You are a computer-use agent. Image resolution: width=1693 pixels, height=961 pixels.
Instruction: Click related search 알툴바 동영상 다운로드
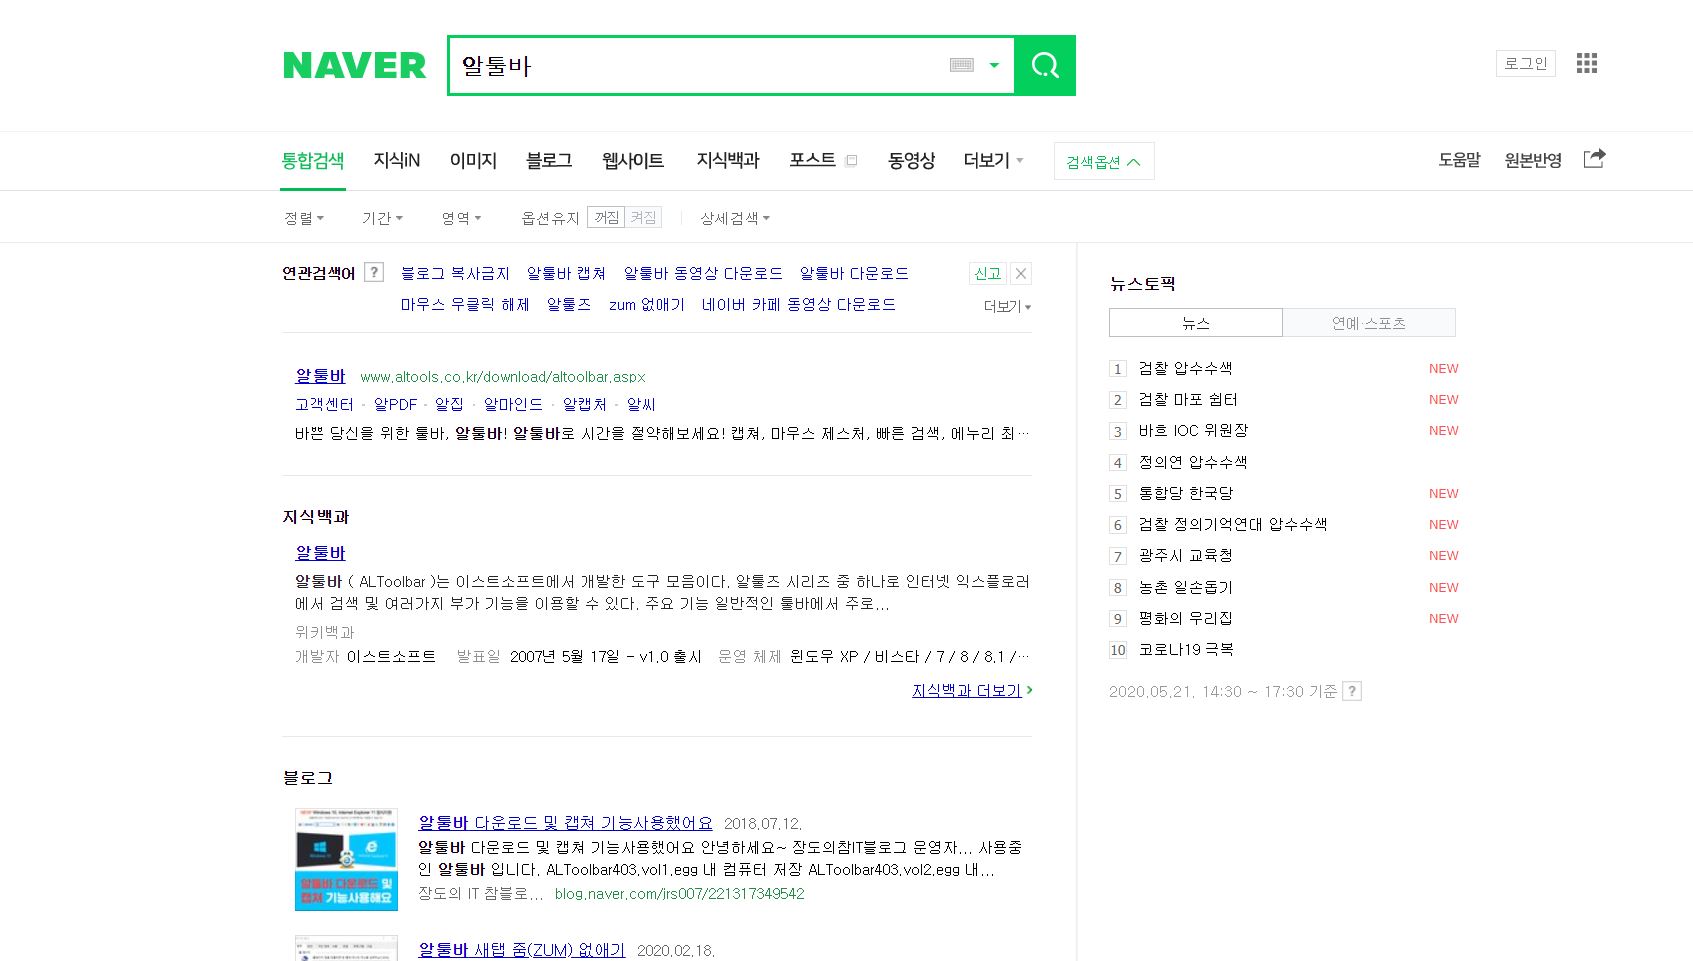point(703,273)
